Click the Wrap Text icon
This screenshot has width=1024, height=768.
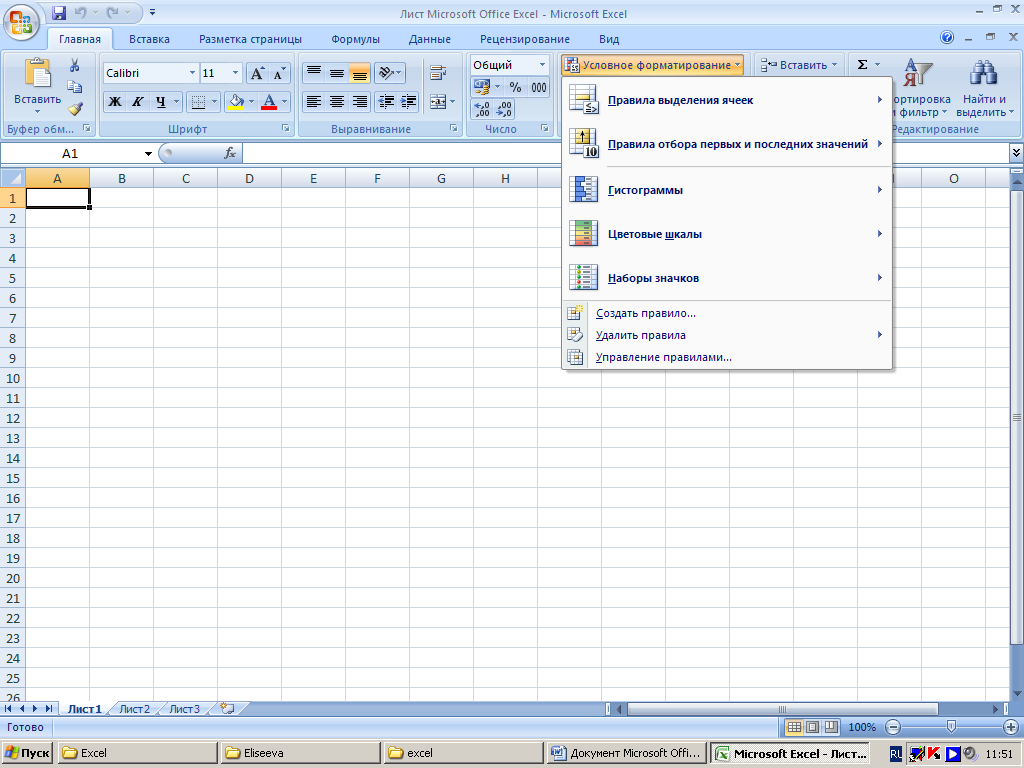point(438,72)
